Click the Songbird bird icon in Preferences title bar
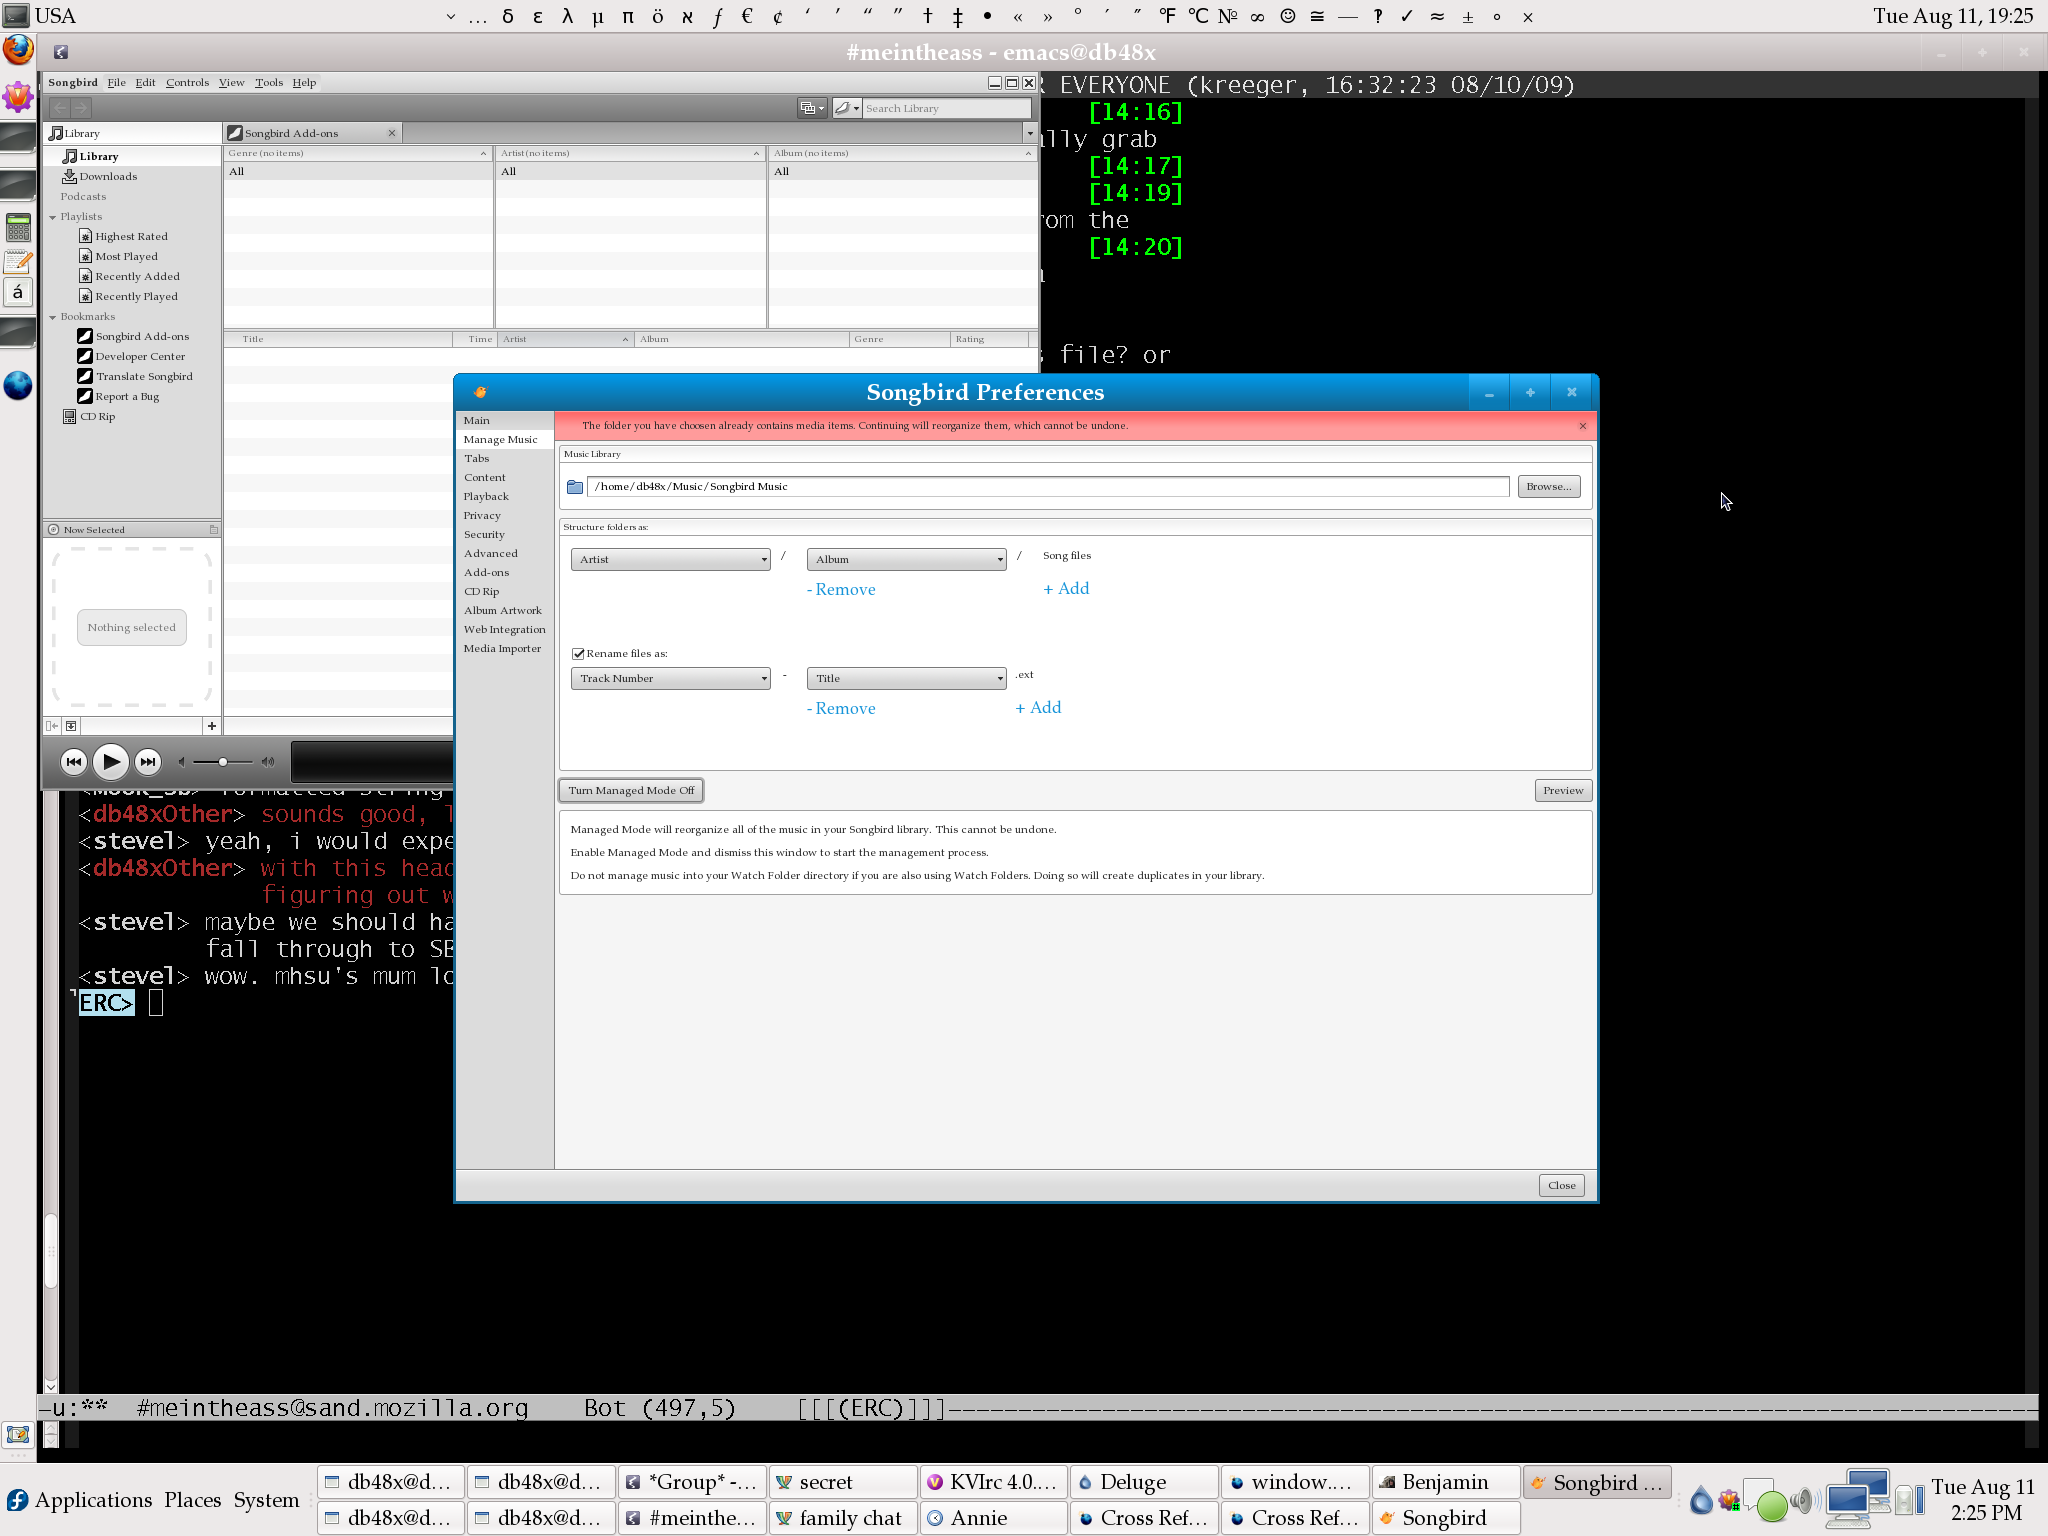The height and width of the screenshot is (1536, 2048). [480, 392]
